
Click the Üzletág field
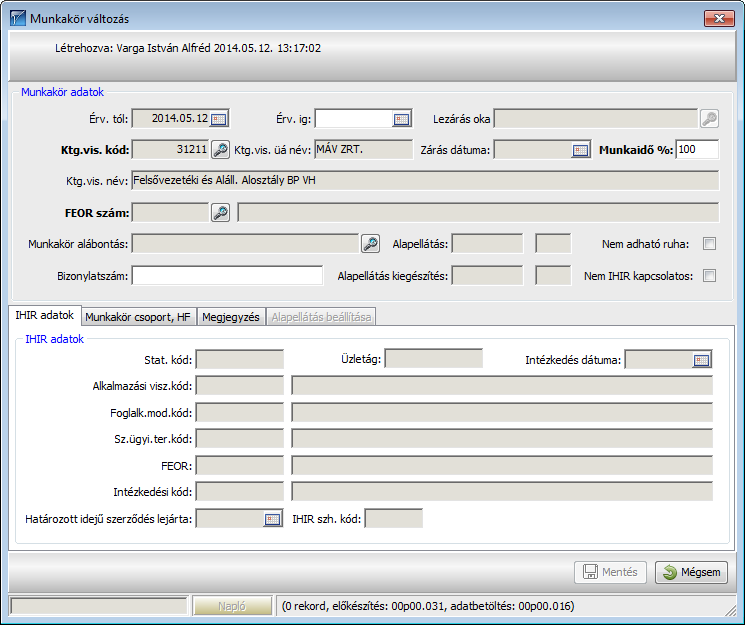click(434, 359)
